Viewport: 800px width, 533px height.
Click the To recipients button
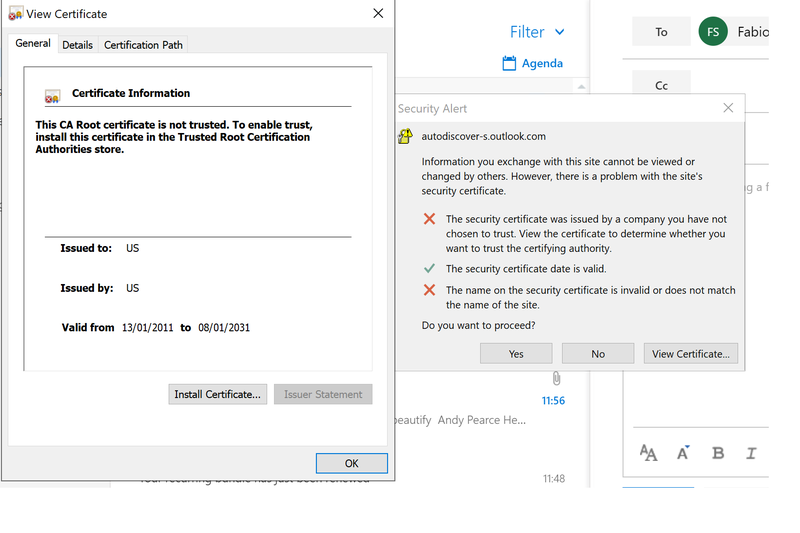[661, 32]
